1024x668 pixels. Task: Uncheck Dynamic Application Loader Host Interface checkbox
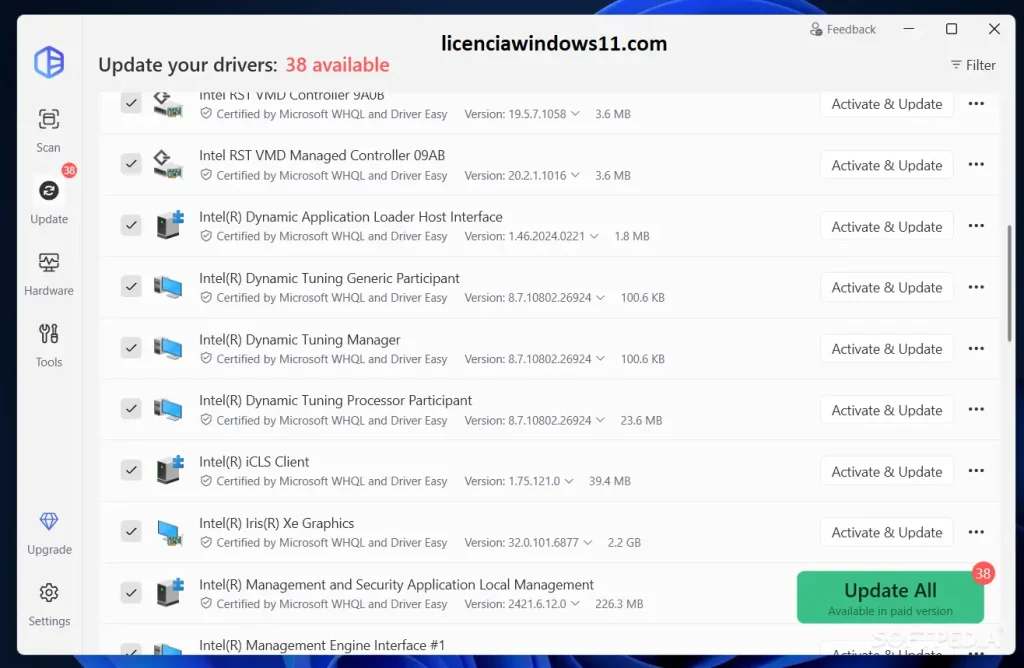(131, 225)
